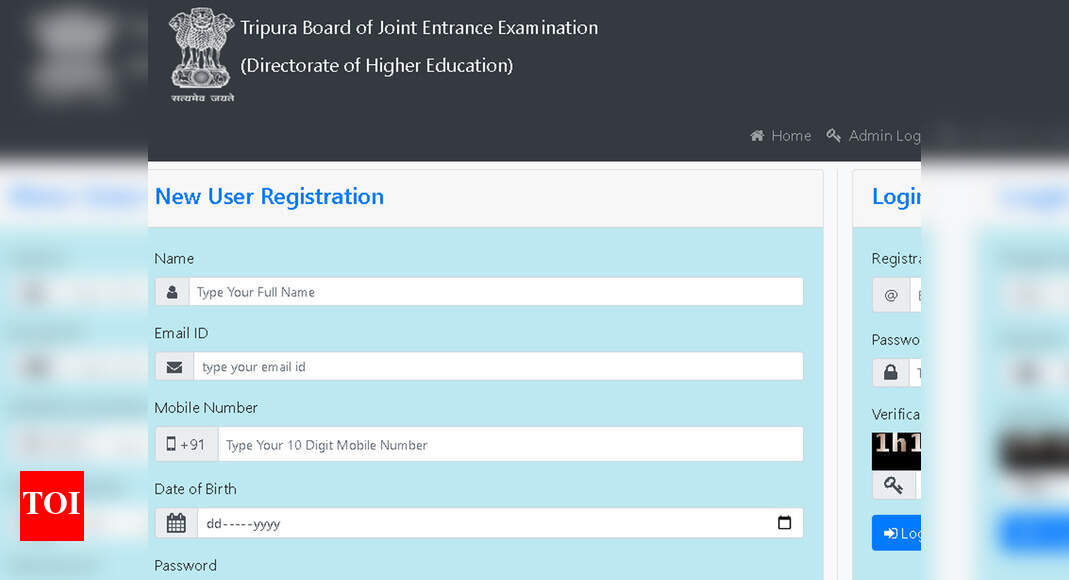Image resolution: width=1069 pixels, height=580 pixels.
Task: Focus the type your email id field
Action: click(x=498, y=367)
